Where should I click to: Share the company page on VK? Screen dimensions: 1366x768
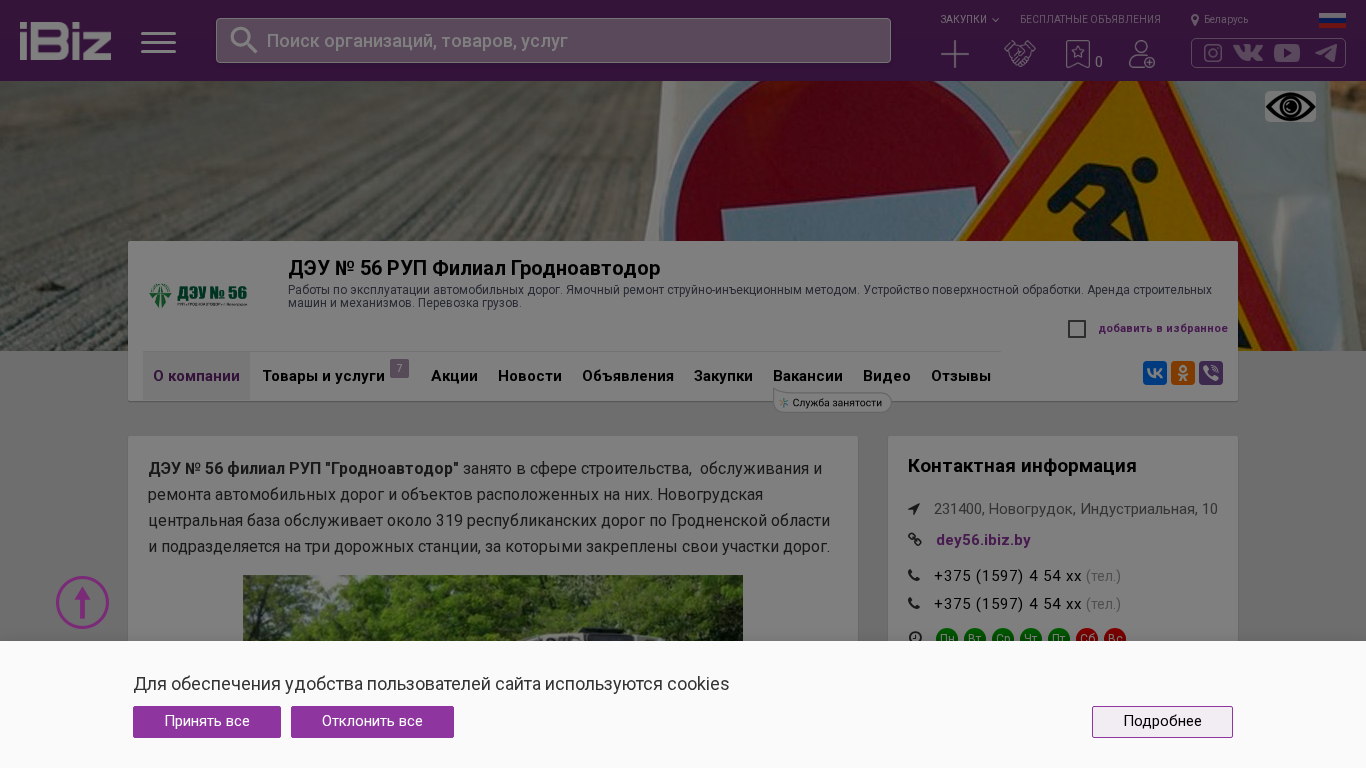pos(1155,373)
